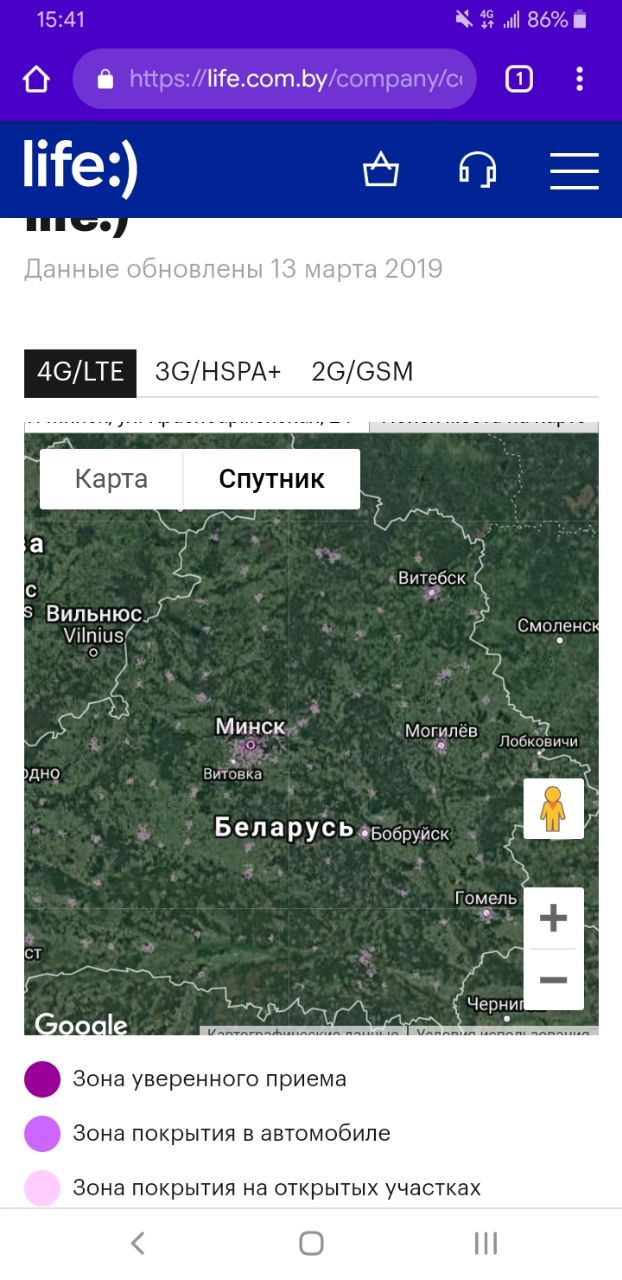Select the Зона уверенного приема color swatch
Viewport: 622px width, 1280px height.
tap(43, 1080)
